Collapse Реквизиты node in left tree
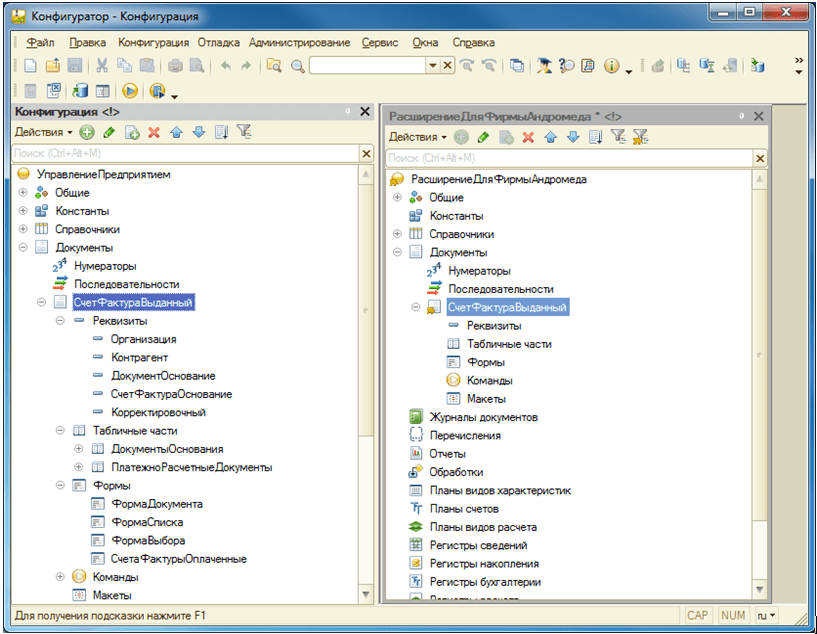817x634 pixels. (60, 321)
